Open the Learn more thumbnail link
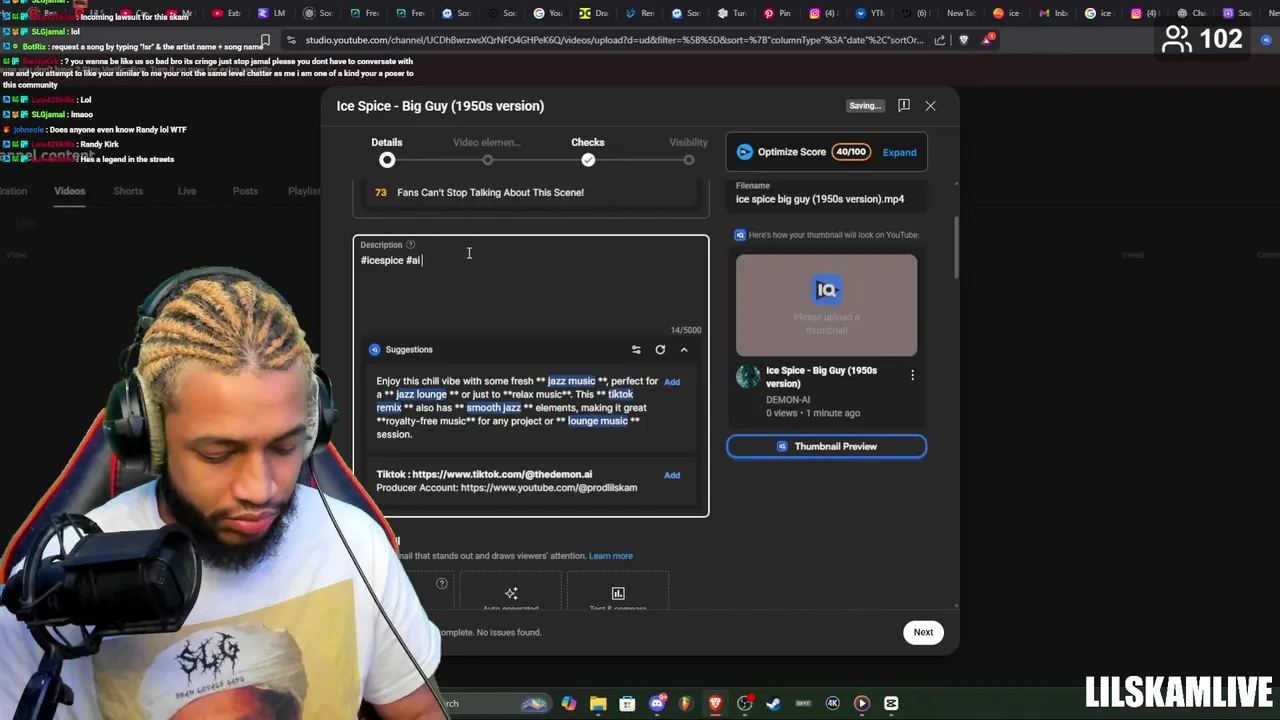1280x720 pixels. click(610, 556)
